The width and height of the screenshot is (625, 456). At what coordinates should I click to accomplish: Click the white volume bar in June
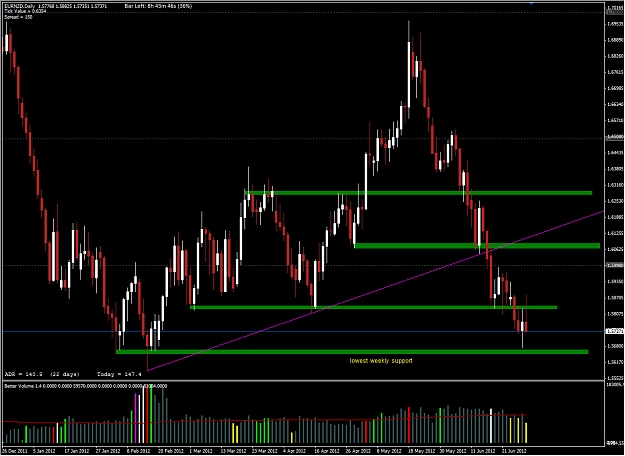point(491,426)
